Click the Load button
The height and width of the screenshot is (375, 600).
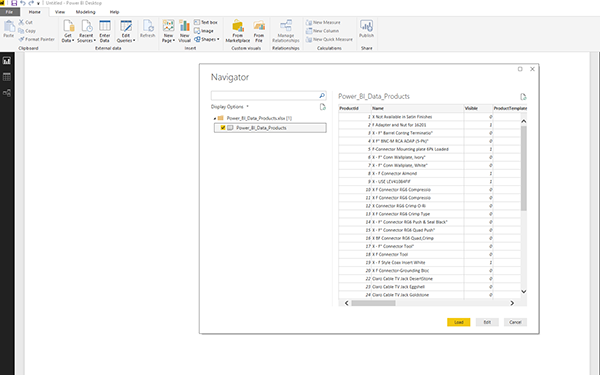pyautogui.click(x=458, y=322)
